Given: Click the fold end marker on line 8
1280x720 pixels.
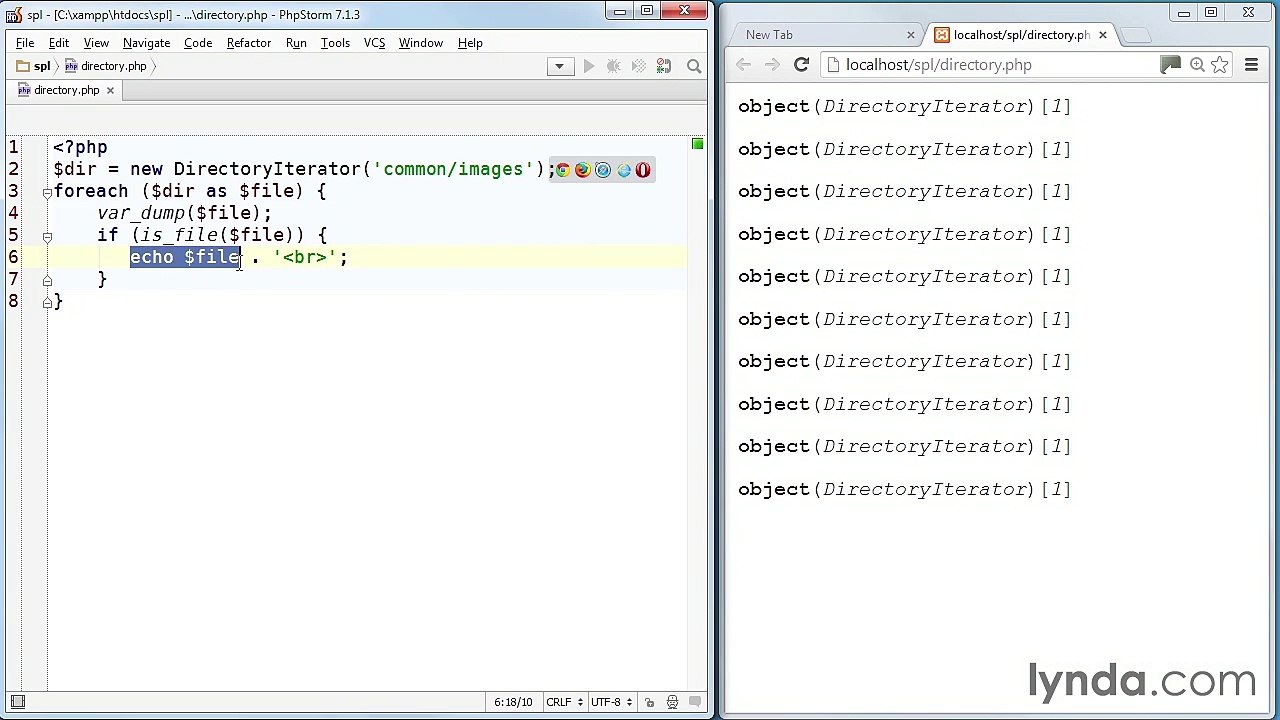Looking at the screenshot, I should [x=47, y=302].
